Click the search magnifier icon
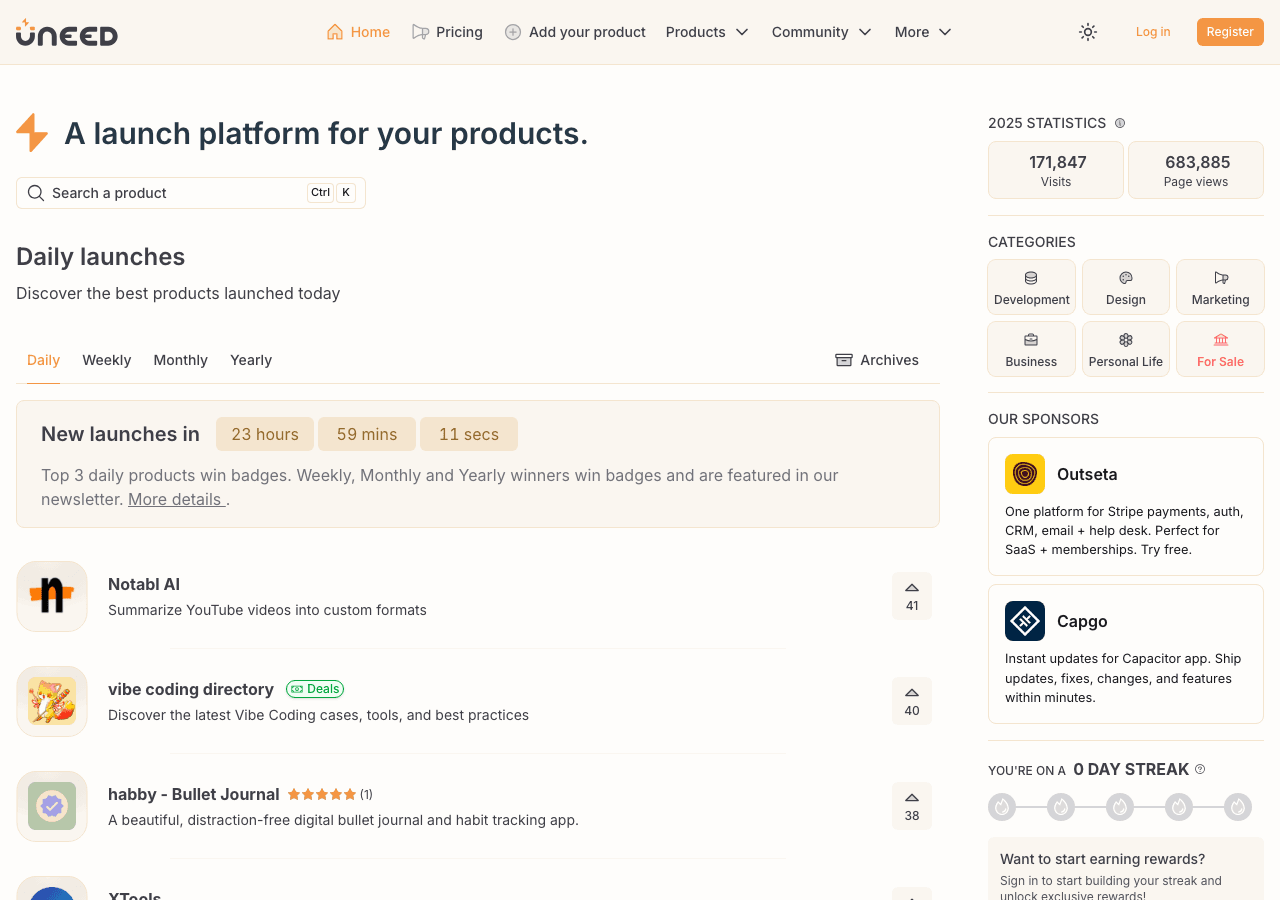The height and width of the screenshot is (900, 1280). 36,193
